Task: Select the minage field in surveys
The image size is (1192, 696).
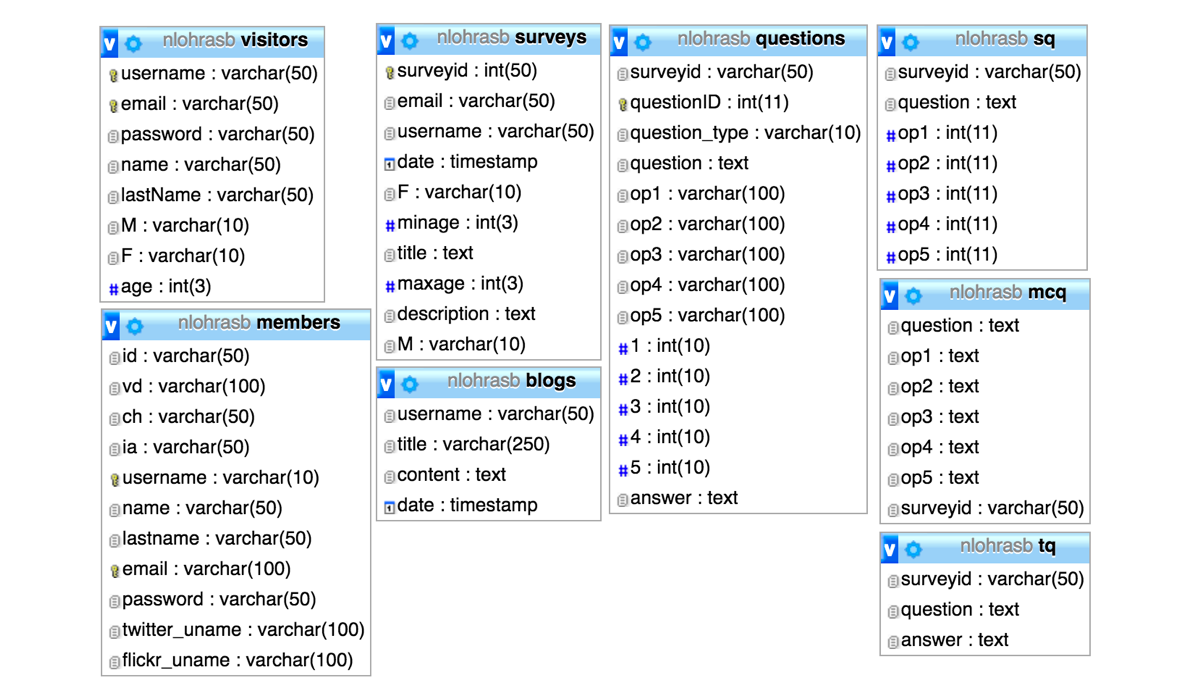Action: (x=457, y=223)
